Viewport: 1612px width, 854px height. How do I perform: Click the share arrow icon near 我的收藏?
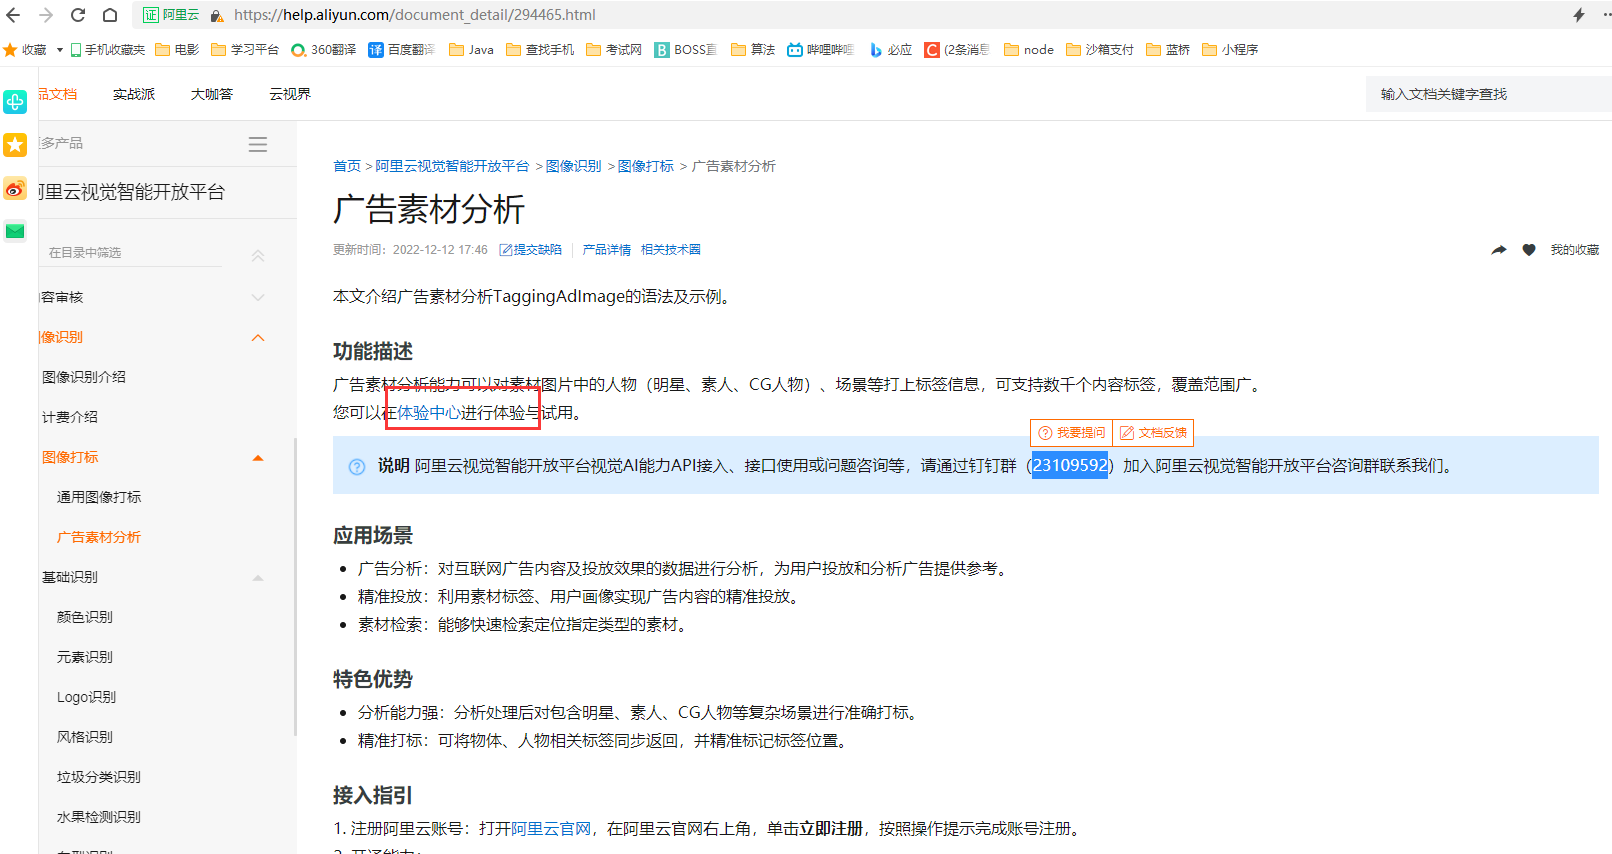(x=1498, y=250)
